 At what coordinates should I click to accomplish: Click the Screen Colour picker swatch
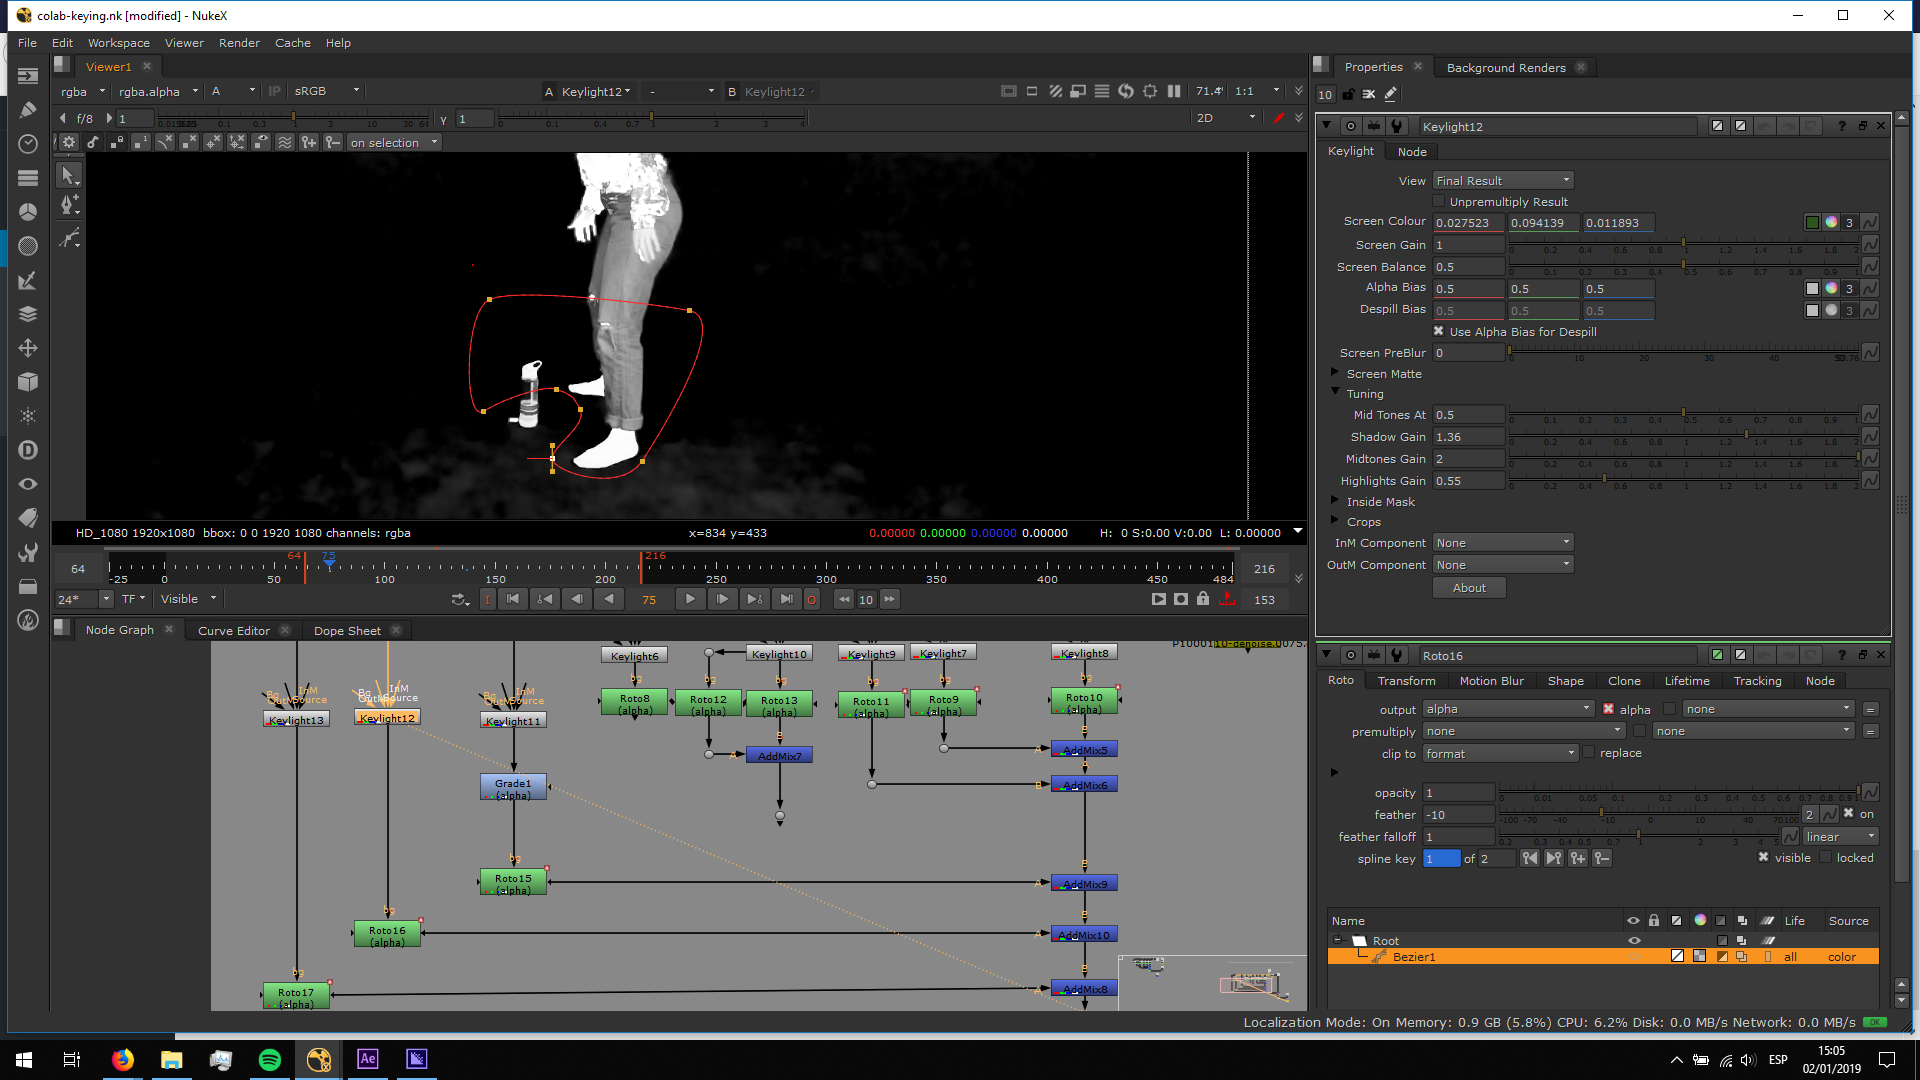(x=1812, y=223)
